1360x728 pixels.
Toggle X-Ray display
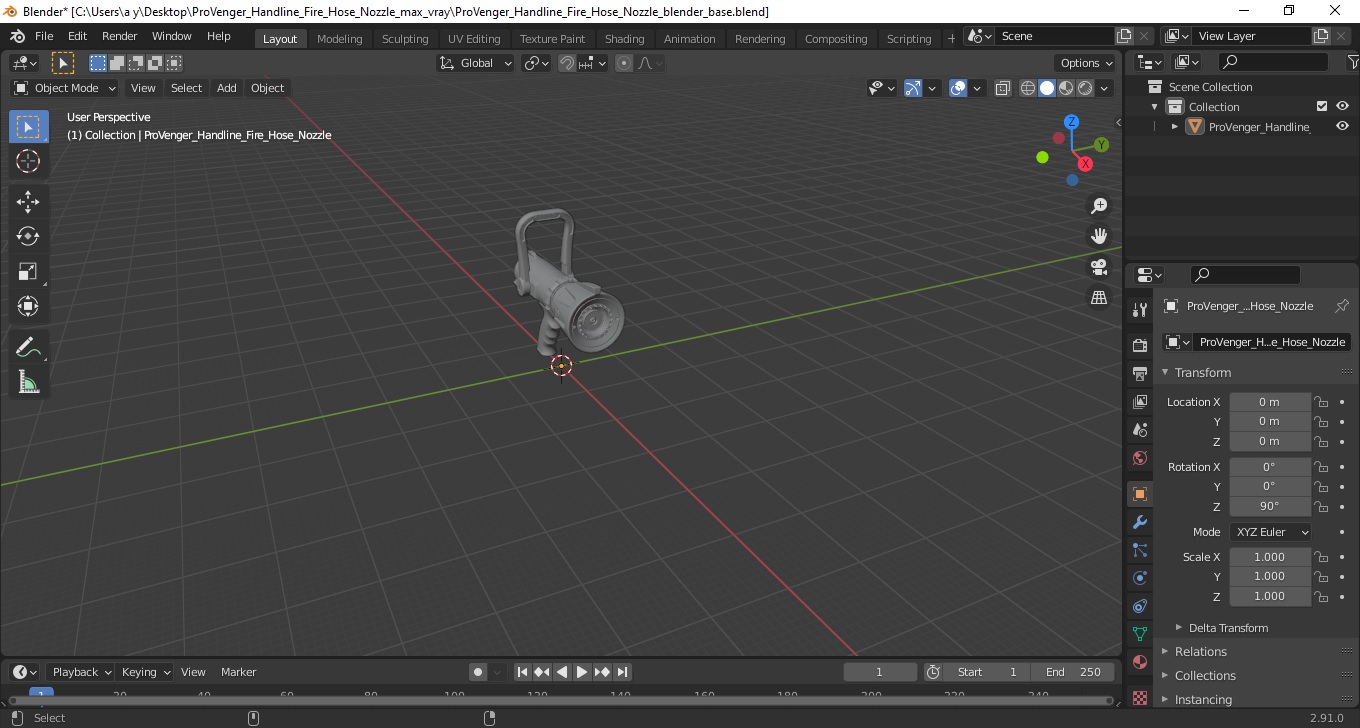point(1003,88)
